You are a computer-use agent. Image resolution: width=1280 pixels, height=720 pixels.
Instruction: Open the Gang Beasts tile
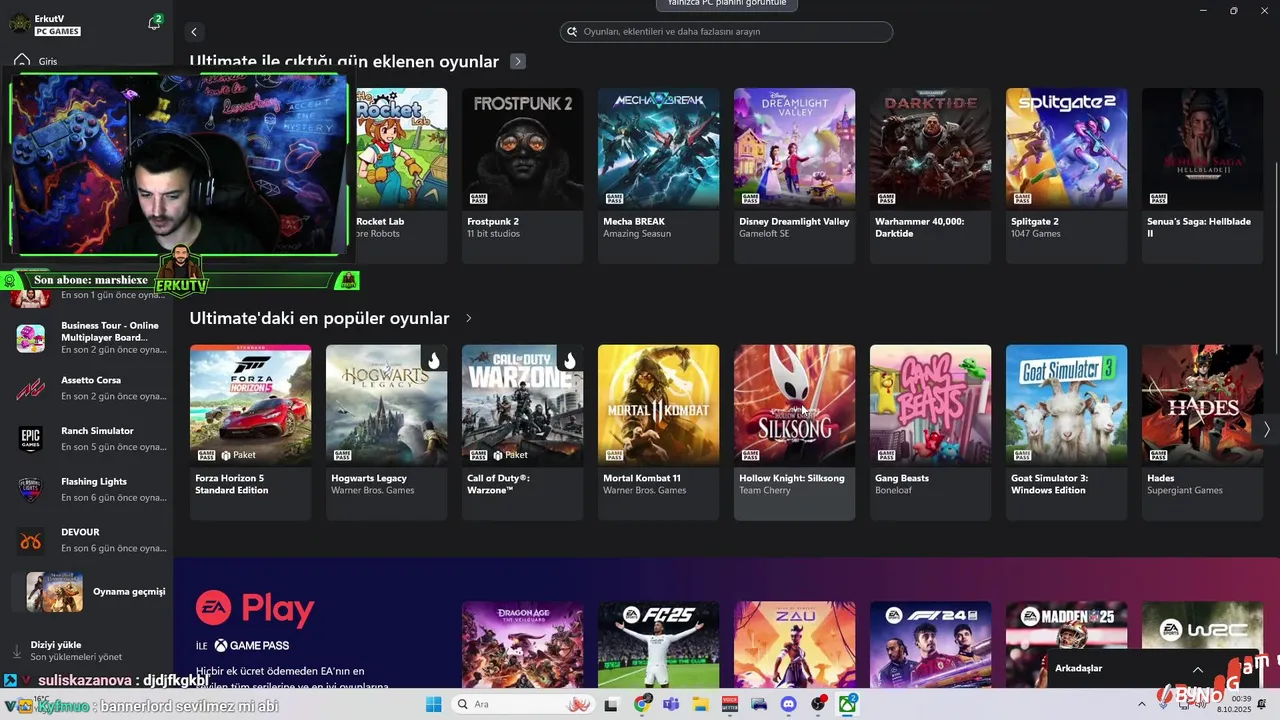tap(930, 432)
